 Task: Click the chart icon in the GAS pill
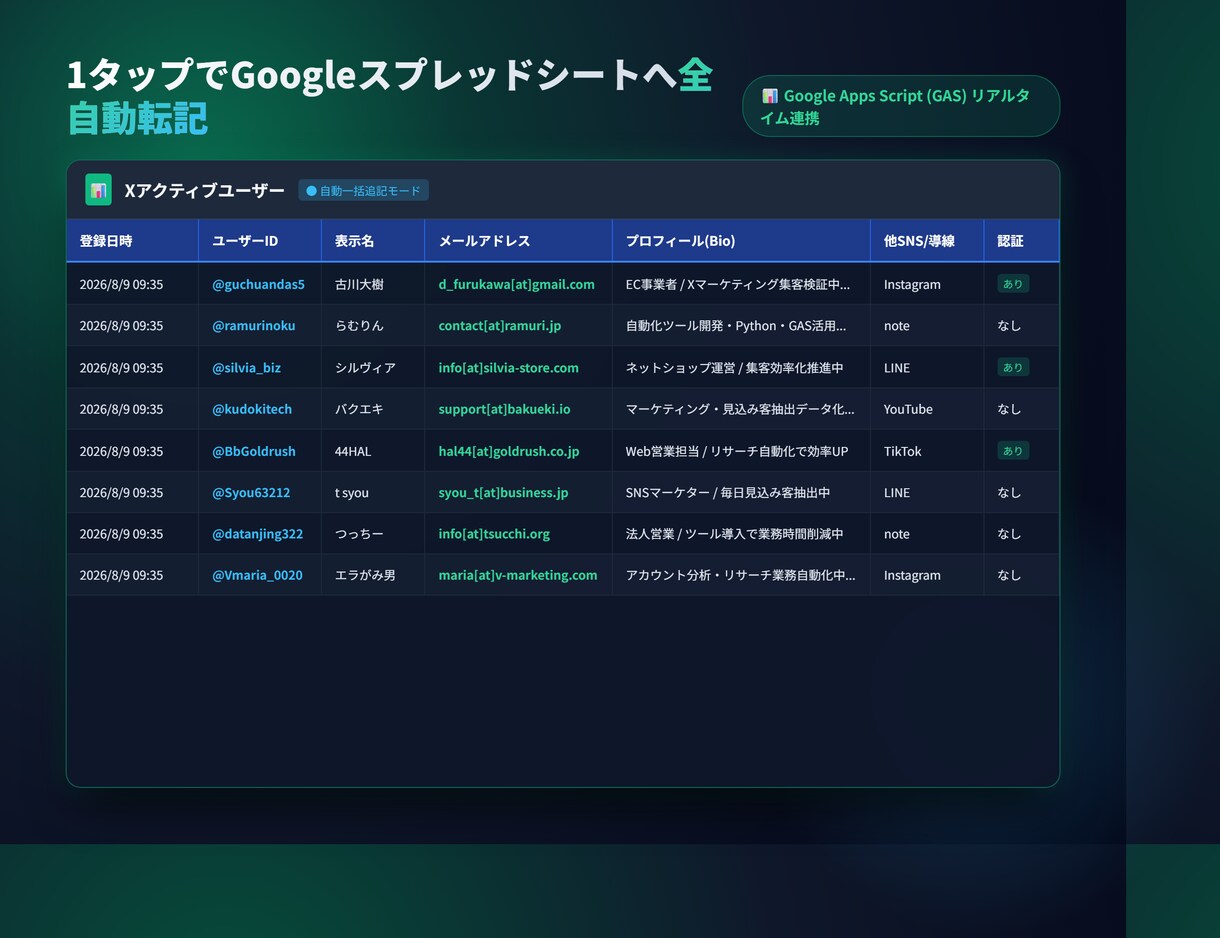(x=770, y=96)
